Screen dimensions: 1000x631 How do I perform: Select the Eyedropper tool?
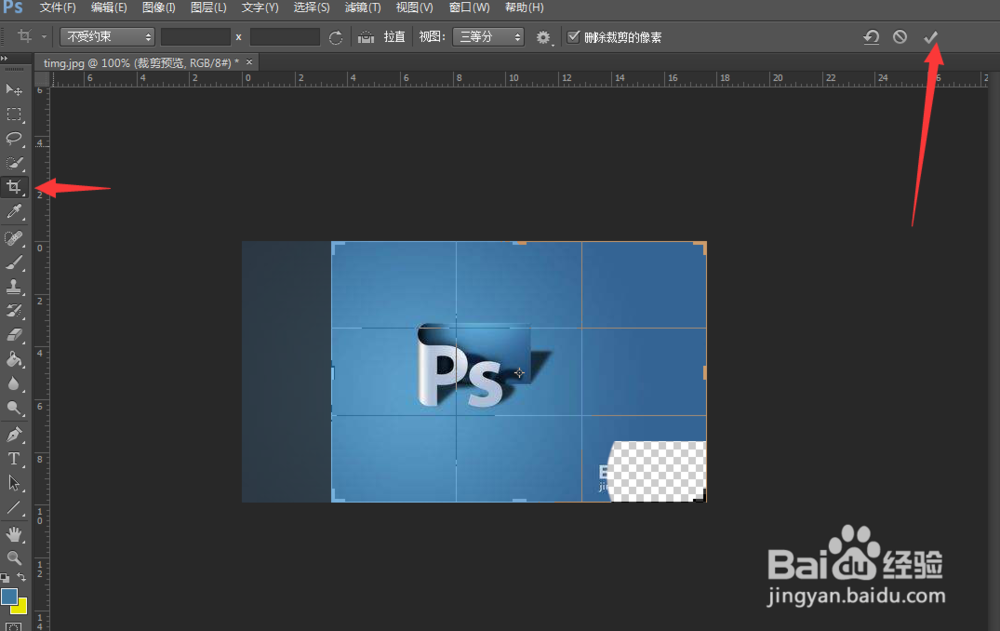(13, 211)
